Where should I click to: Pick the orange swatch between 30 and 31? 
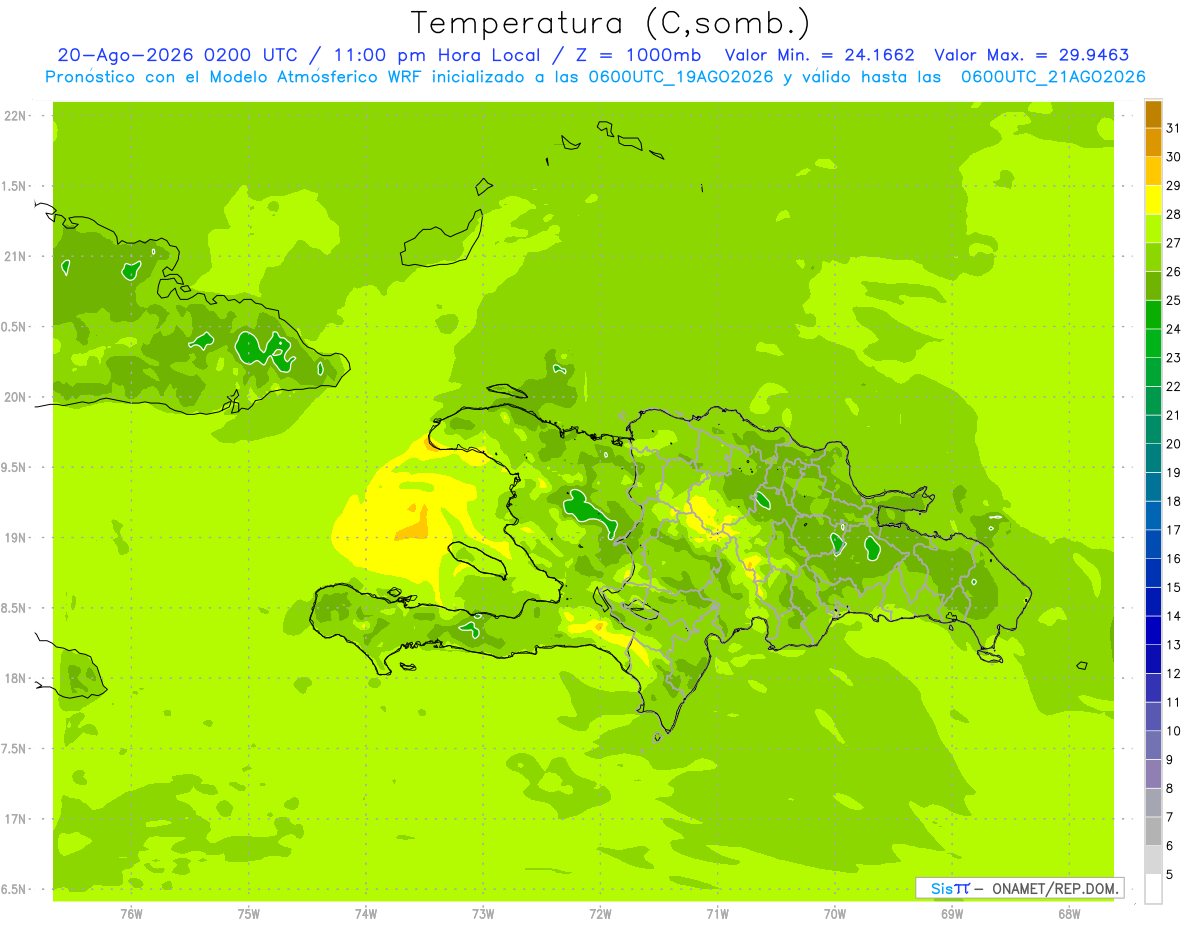click(x=1153, y=142)
